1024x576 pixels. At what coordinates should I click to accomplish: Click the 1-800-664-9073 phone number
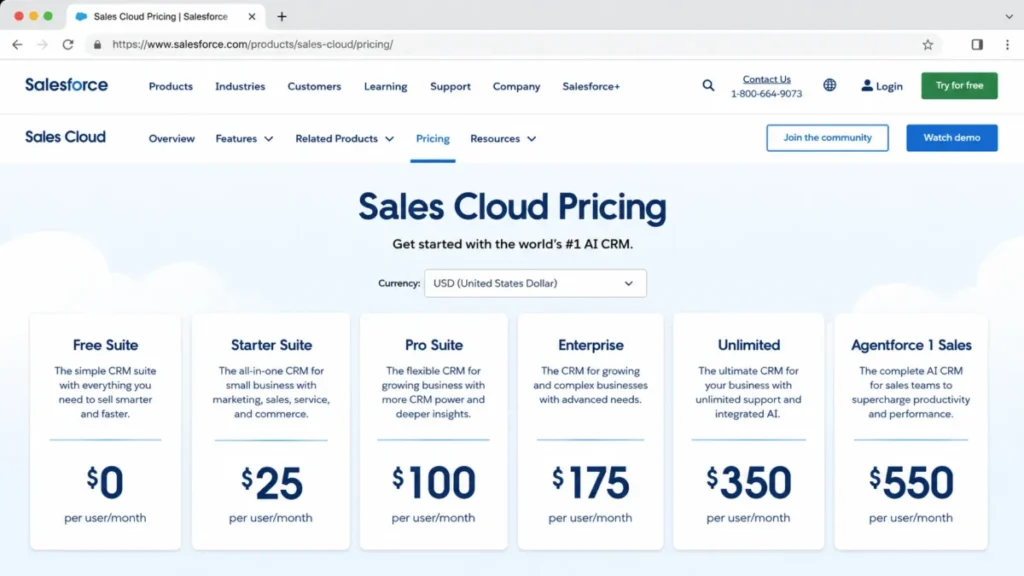[766, 94]
